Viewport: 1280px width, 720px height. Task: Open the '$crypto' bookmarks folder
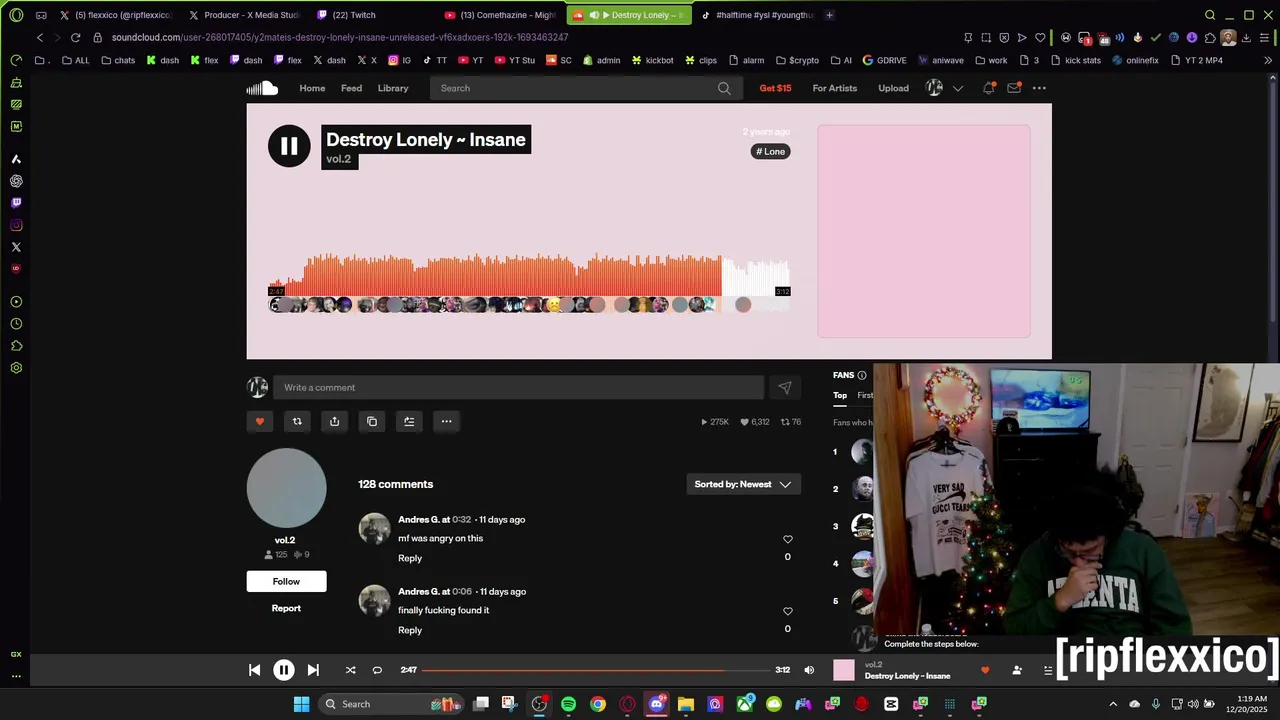pyautogui.click(x=797, y=60)
